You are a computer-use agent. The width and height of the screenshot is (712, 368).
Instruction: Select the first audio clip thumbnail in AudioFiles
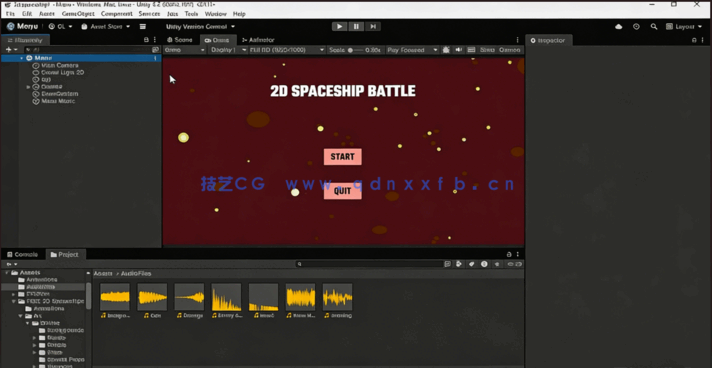point(115,297)
